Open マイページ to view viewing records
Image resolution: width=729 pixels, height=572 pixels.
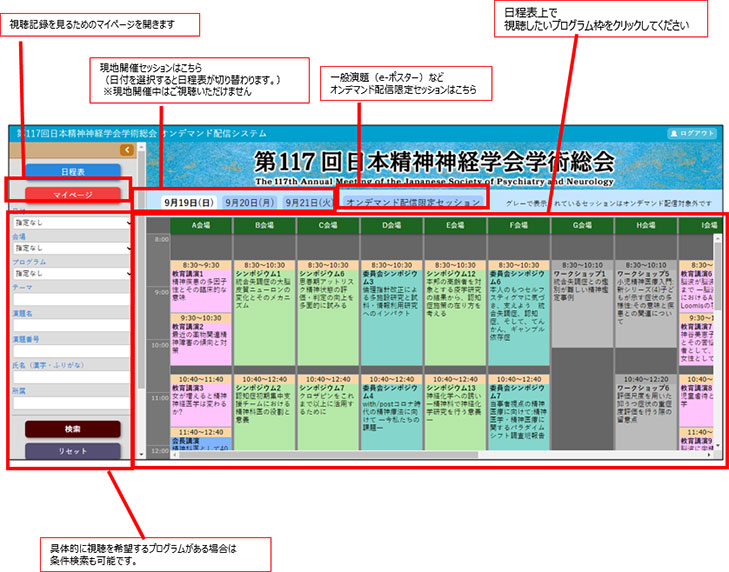[x=73, y=194]
